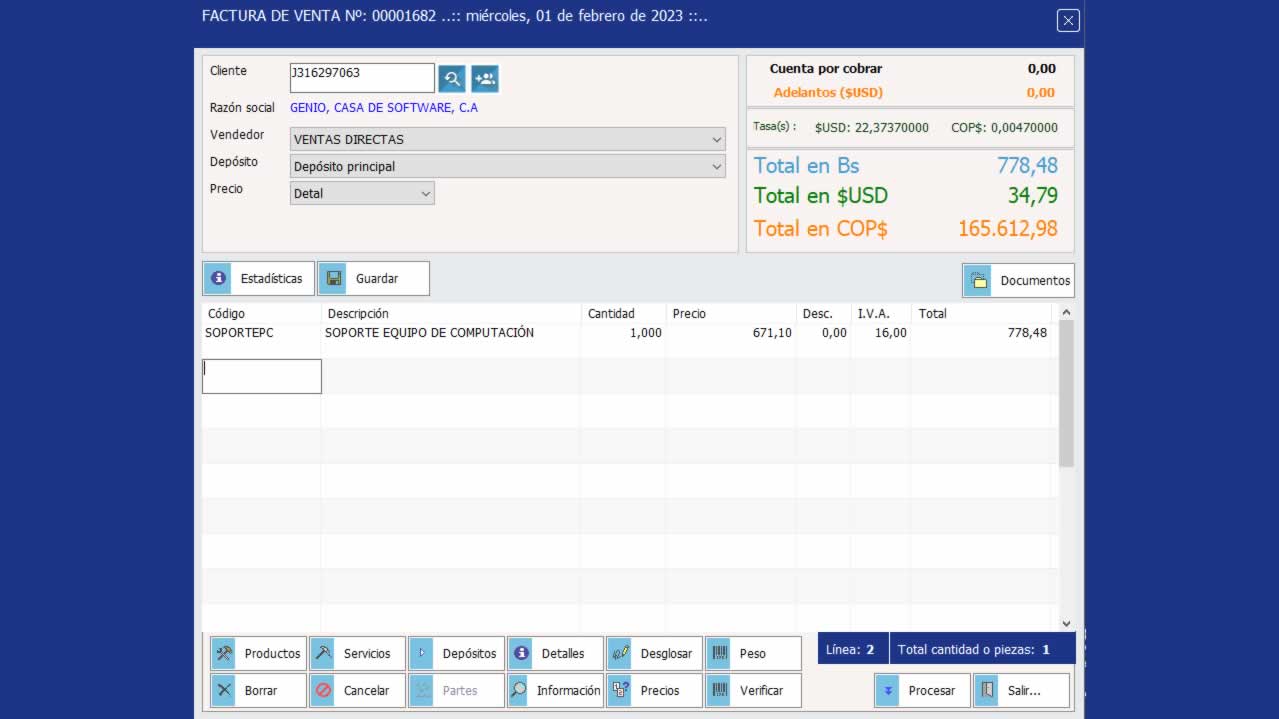Click Total en COP$ value 165.612,98

[1008, 228]
